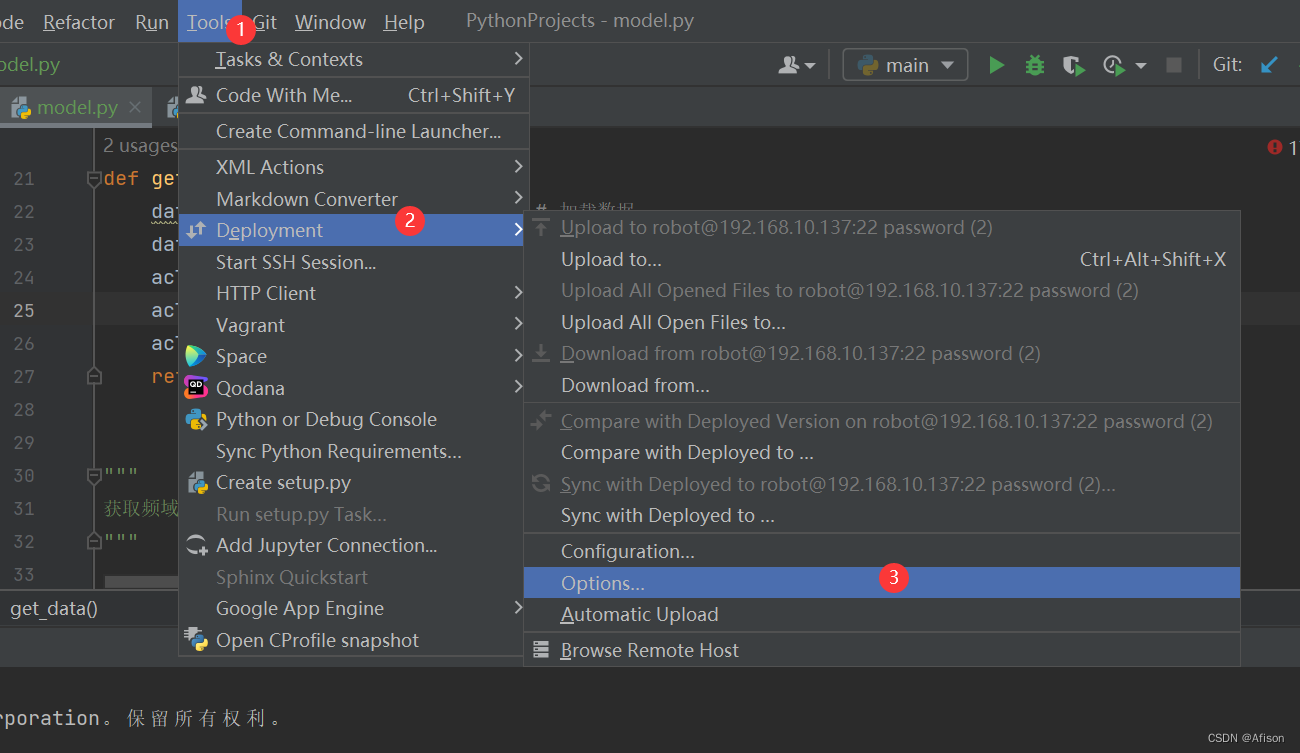Select Browse Remote Host entry
Viewport: 1300px width, 753px height.
pos(881,650)
